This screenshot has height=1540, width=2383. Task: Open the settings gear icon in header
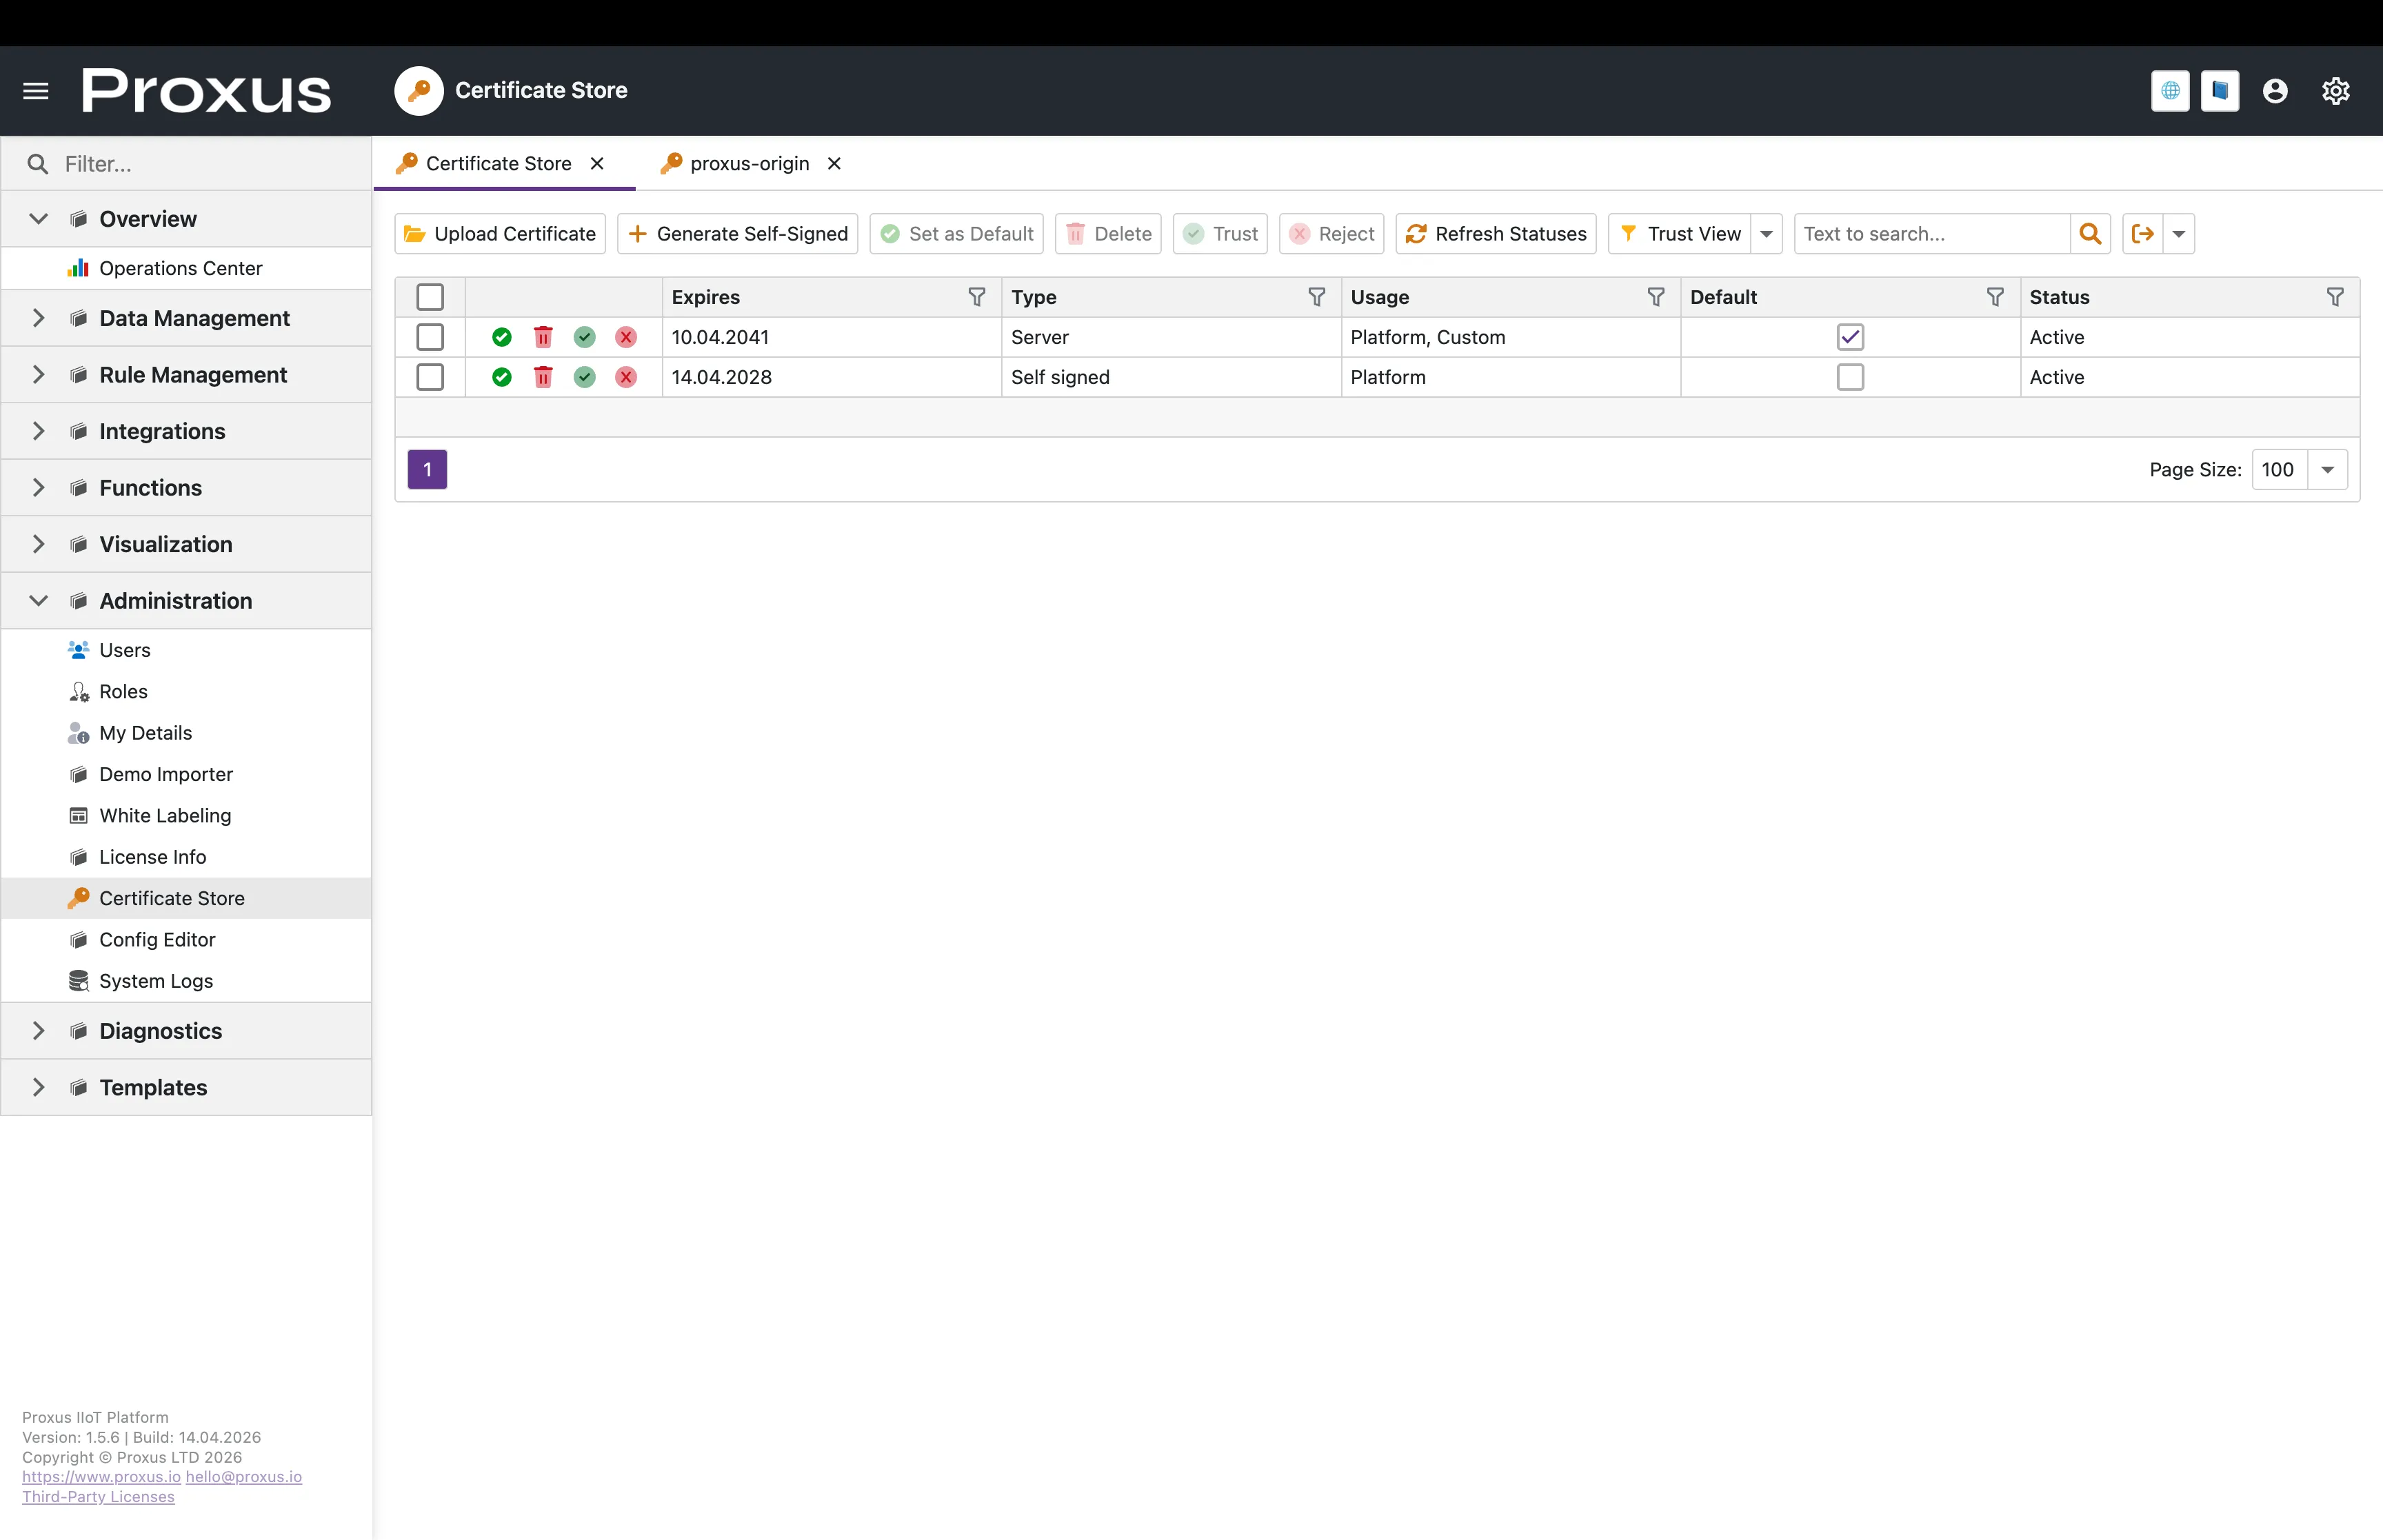(2335, 91)
